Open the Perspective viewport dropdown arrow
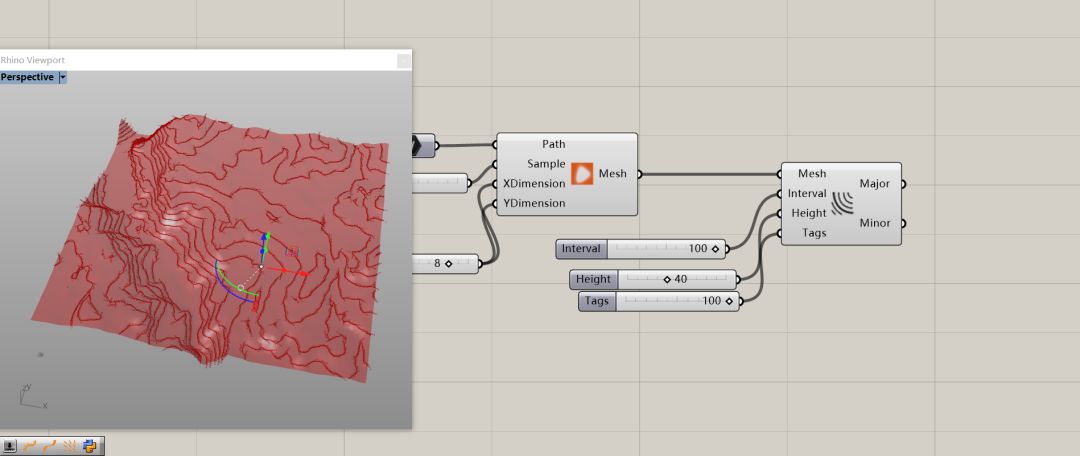Image resolution: width=1080 pixels, height=456 pixels. pos(63,77)
